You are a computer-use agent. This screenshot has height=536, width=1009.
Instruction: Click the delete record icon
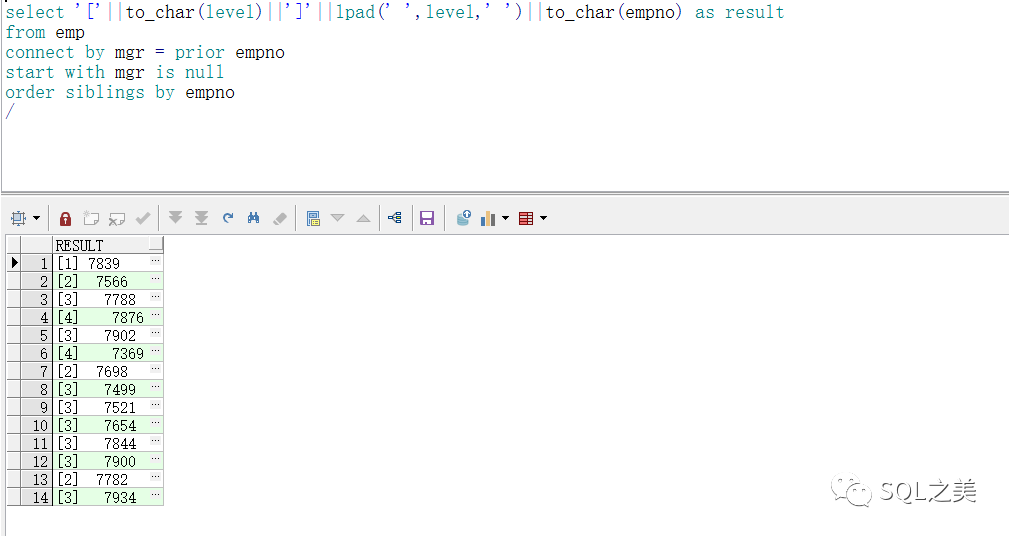click(116, 219)
